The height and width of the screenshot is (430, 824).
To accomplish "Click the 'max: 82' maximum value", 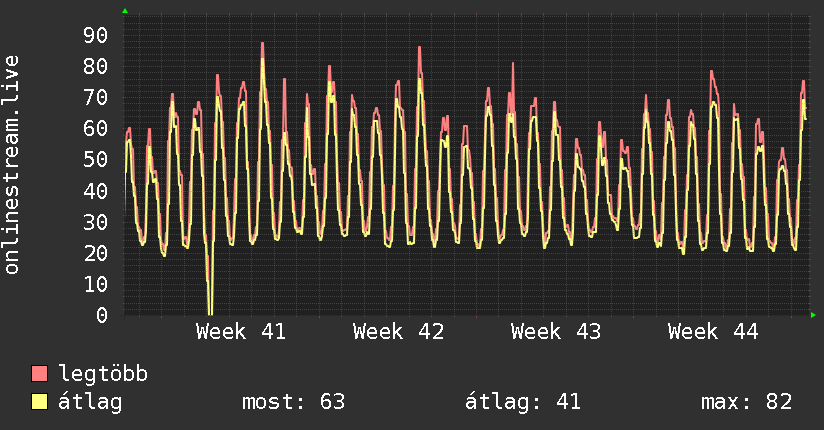I will pyautogui.click(x=746, y=402).
